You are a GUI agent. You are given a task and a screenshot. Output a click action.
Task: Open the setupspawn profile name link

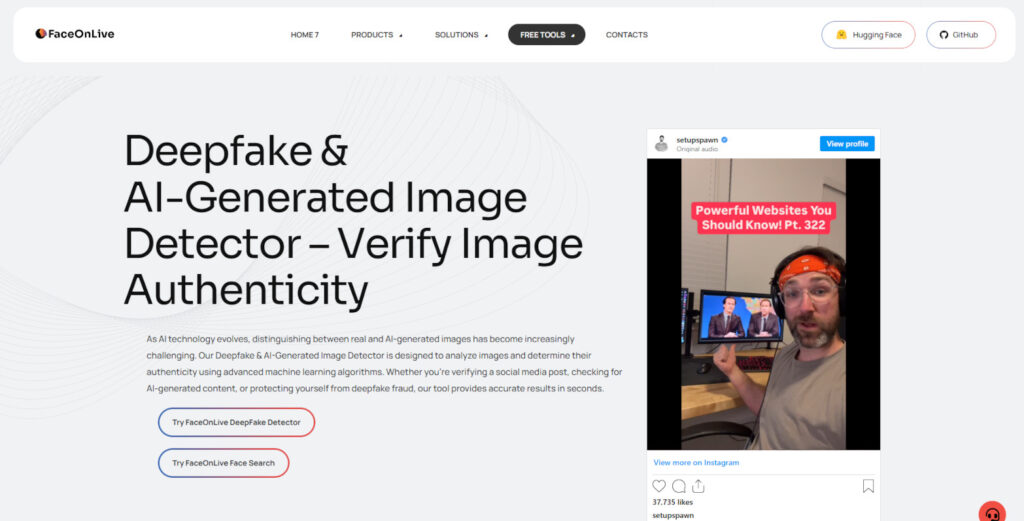697,140
